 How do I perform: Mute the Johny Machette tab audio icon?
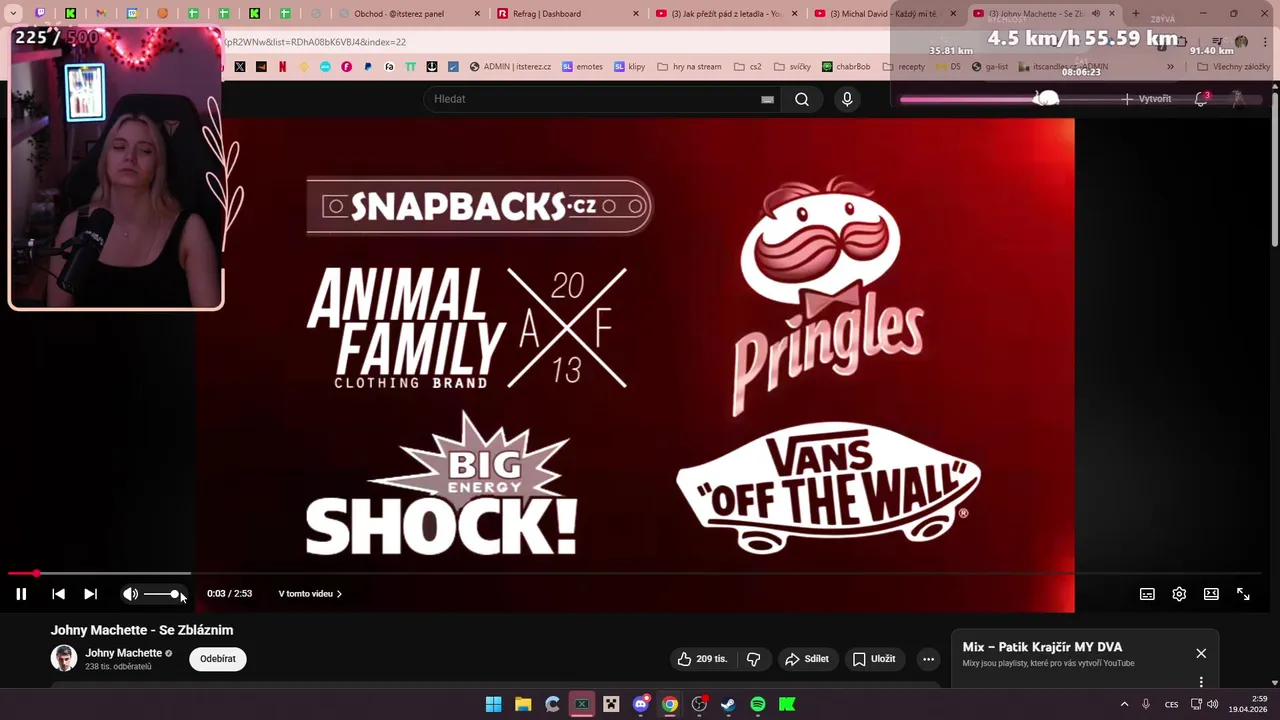point(1095,14)
